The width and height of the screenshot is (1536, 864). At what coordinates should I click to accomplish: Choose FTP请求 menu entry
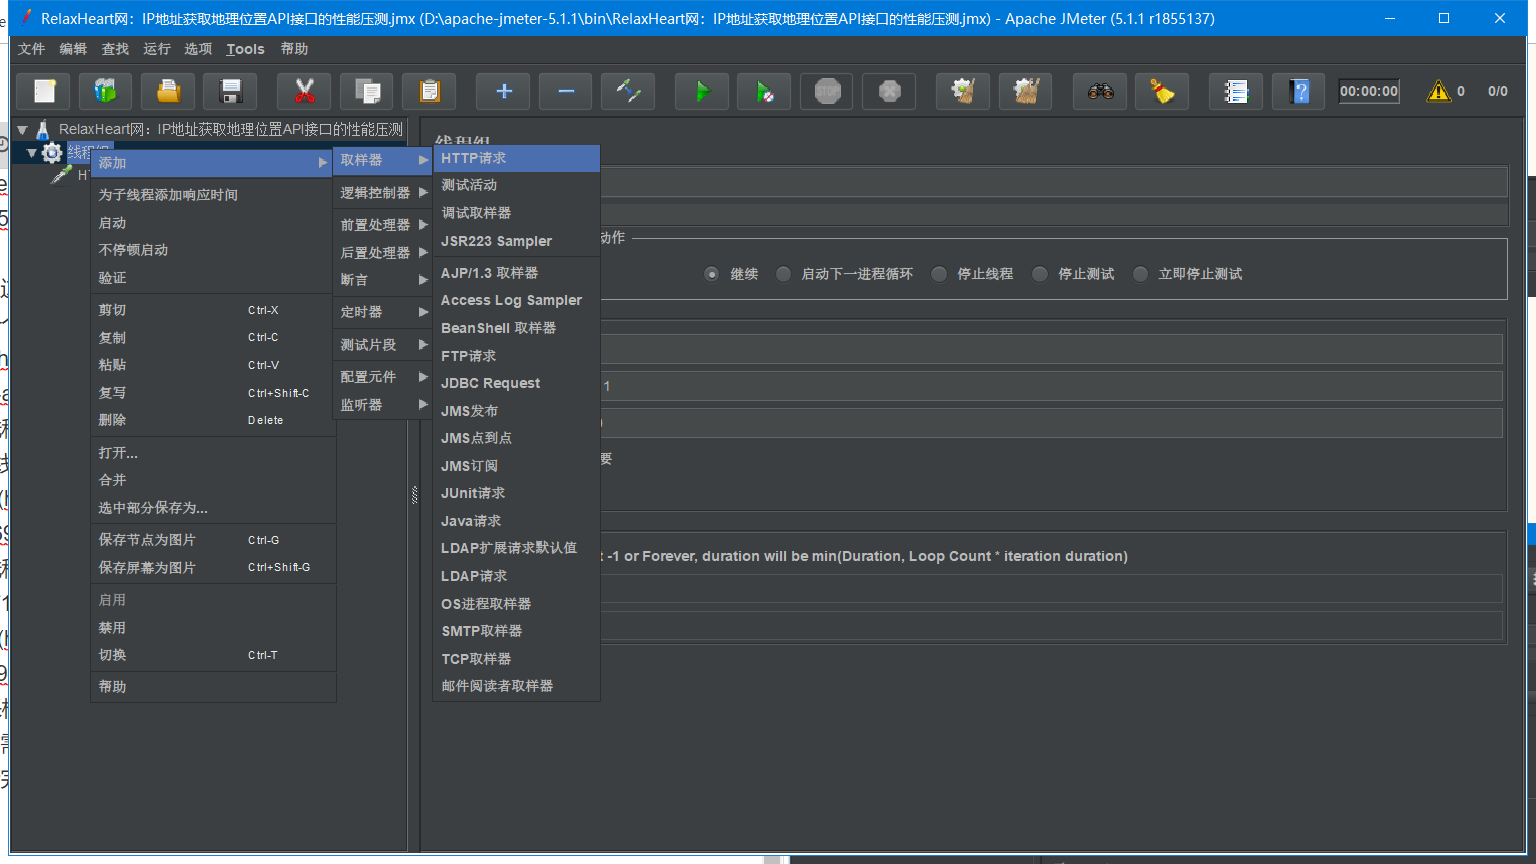pyautogui.click(x=516, y=356)
